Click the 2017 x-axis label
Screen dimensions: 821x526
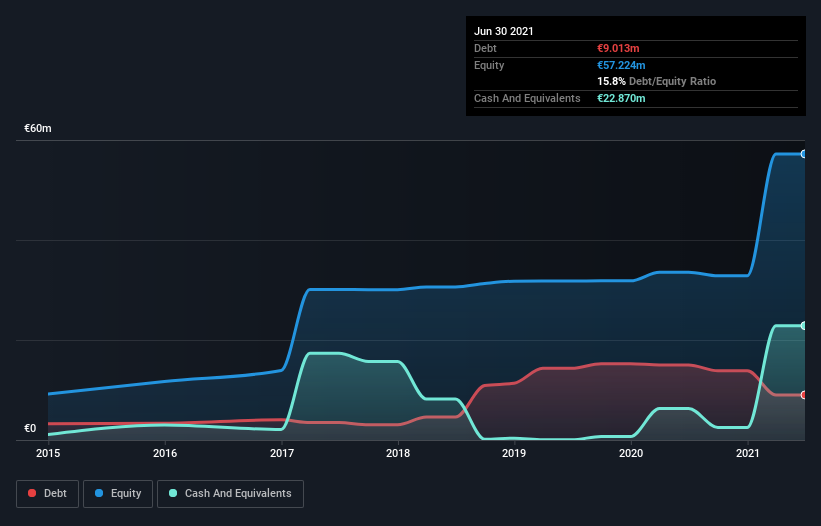click(x=282, y=453)
